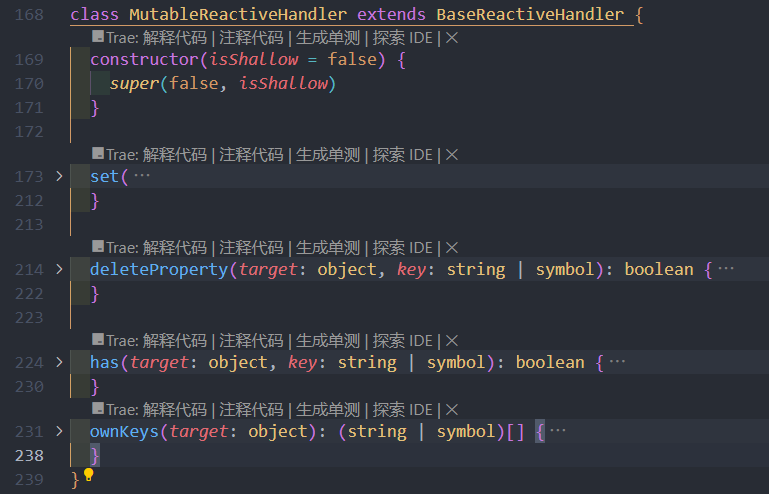Click Trae icon above the constructor

[98, 38]
